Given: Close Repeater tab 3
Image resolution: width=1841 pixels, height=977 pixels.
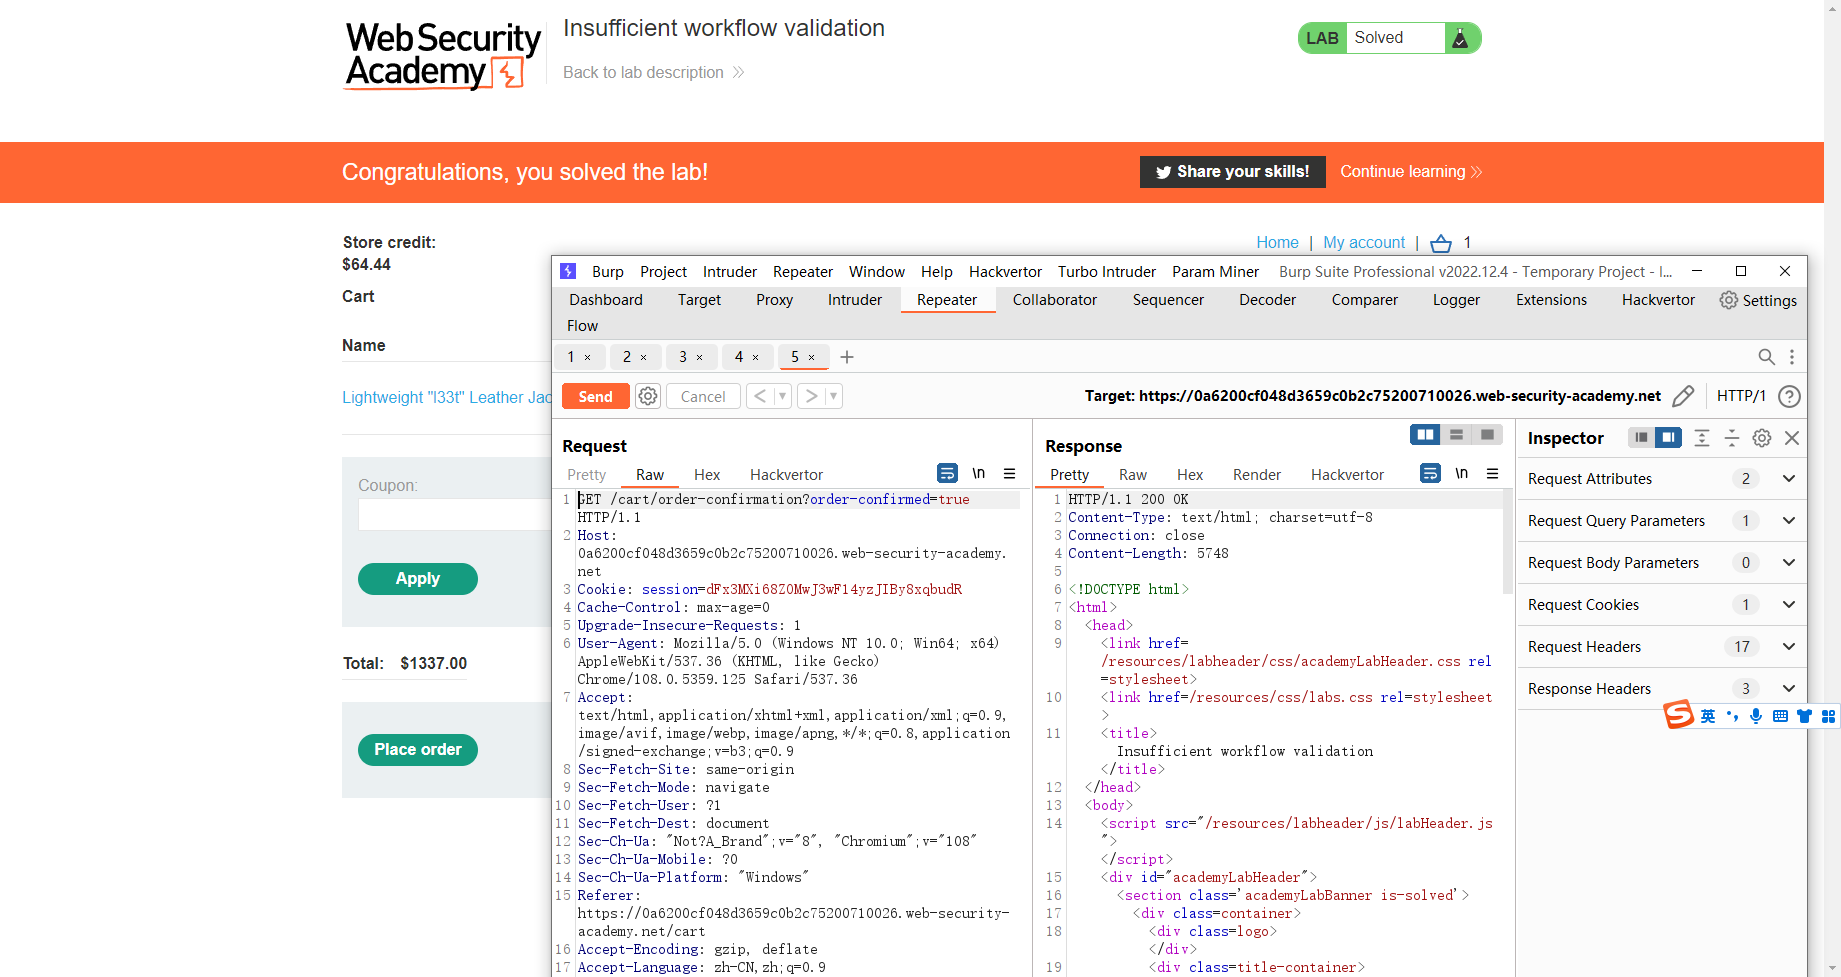Looking at the screenshot, I should coord(700,357).
